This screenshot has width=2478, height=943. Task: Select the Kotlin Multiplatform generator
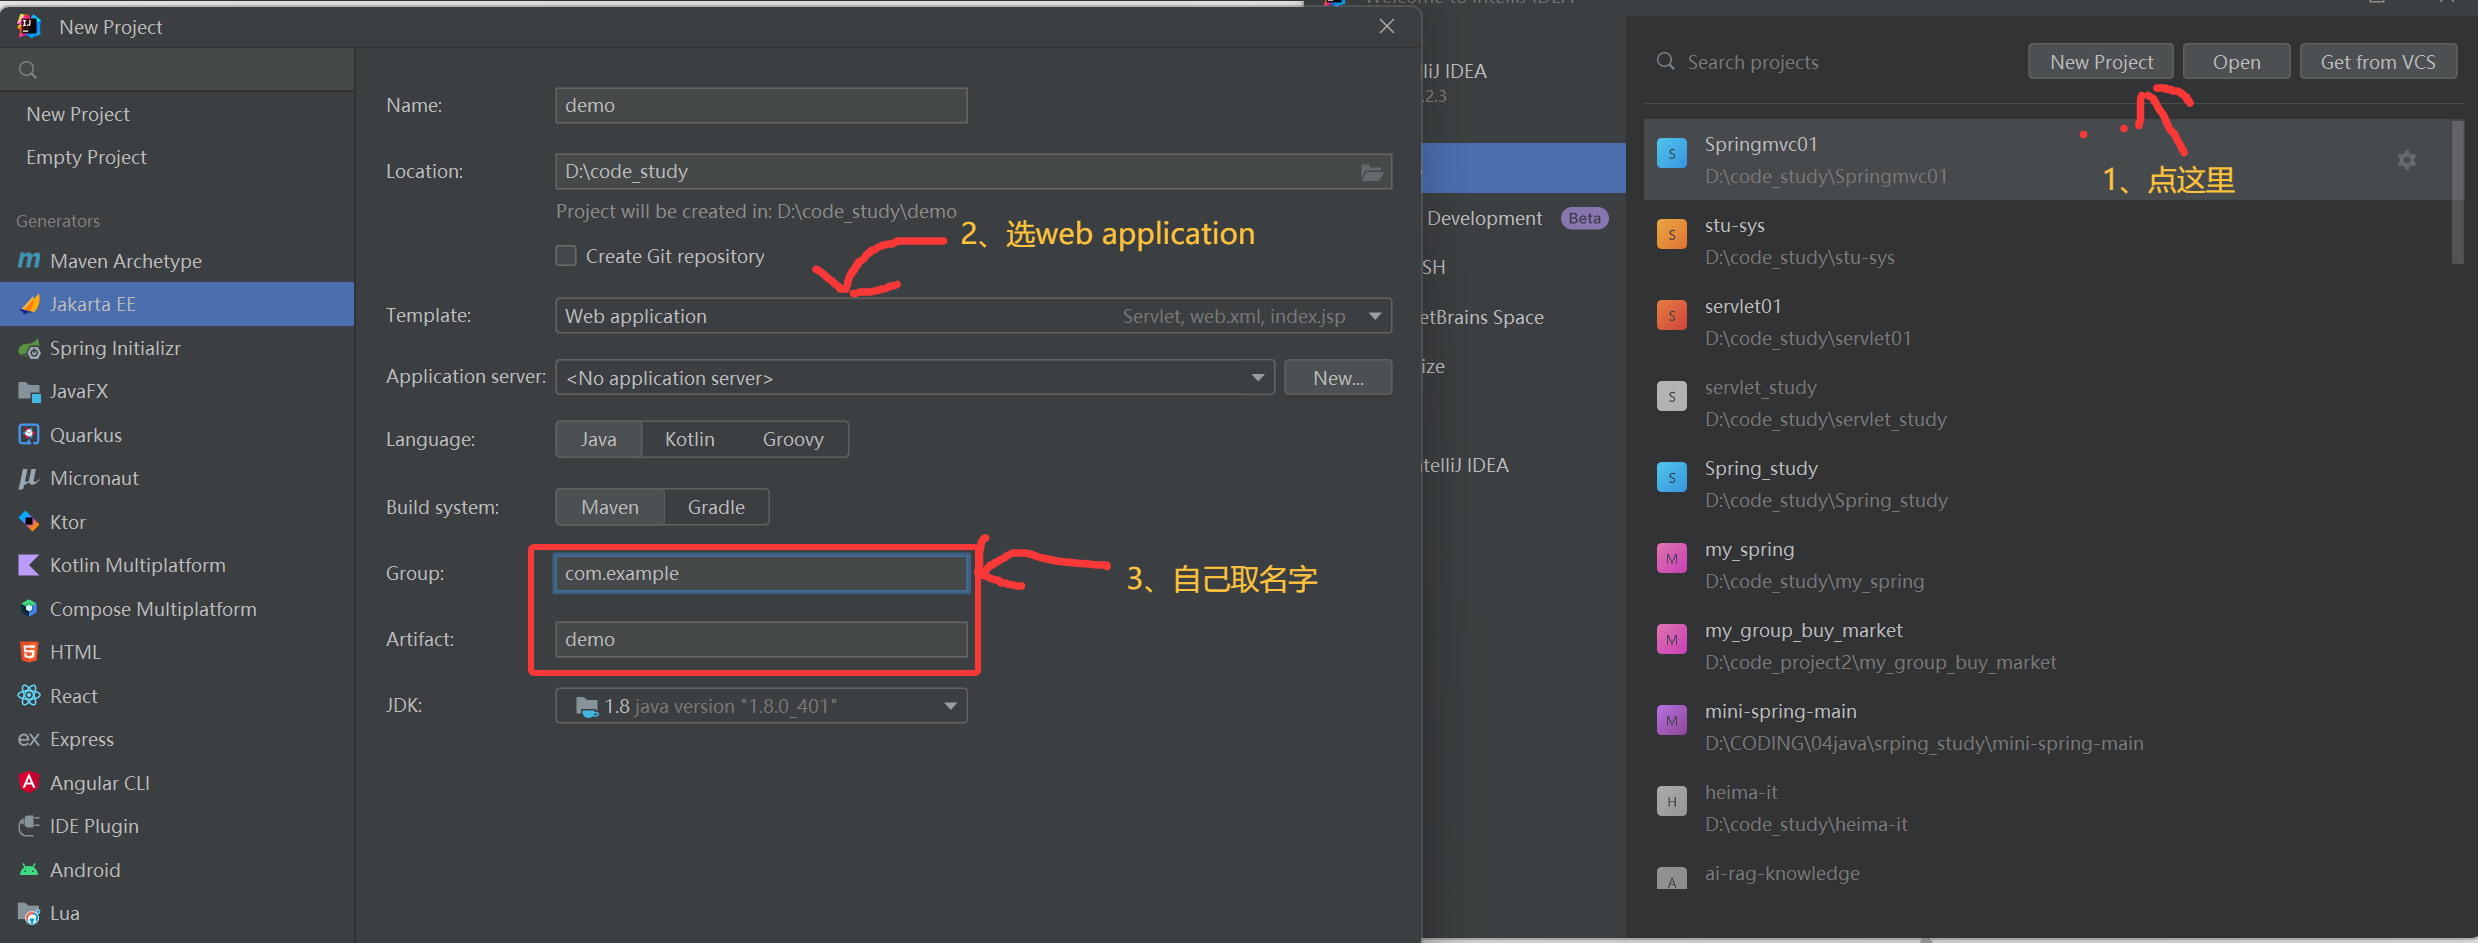(177, 565)
